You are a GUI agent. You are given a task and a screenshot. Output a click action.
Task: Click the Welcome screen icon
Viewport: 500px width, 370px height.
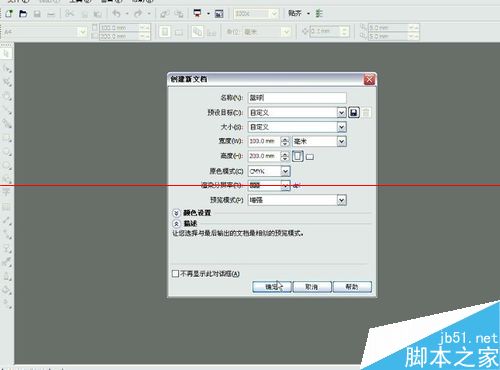(219, 14)
